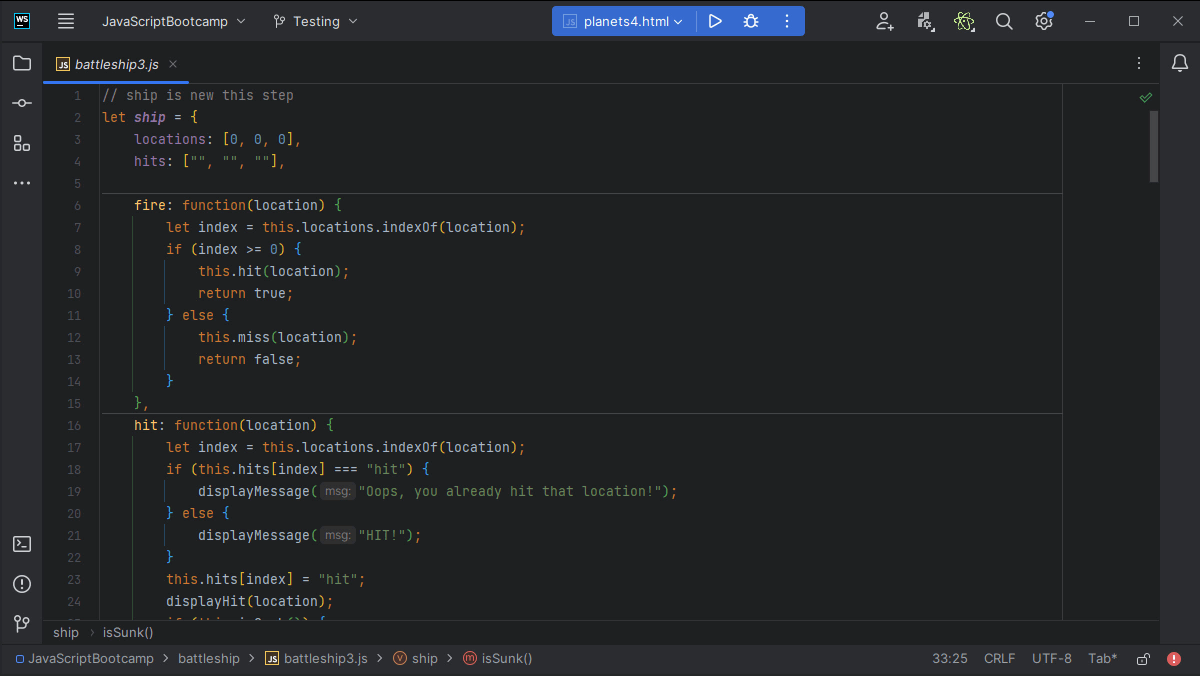Viewport: 1200px width, 676px height.
Task: Expand the Testing branch dropdown
Action: (315, 21)
